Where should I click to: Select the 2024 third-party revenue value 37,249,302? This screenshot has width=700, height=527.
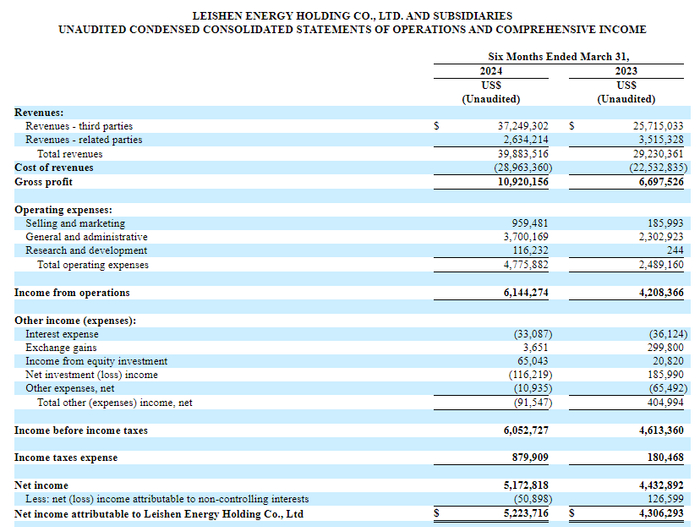pos(523,126)
